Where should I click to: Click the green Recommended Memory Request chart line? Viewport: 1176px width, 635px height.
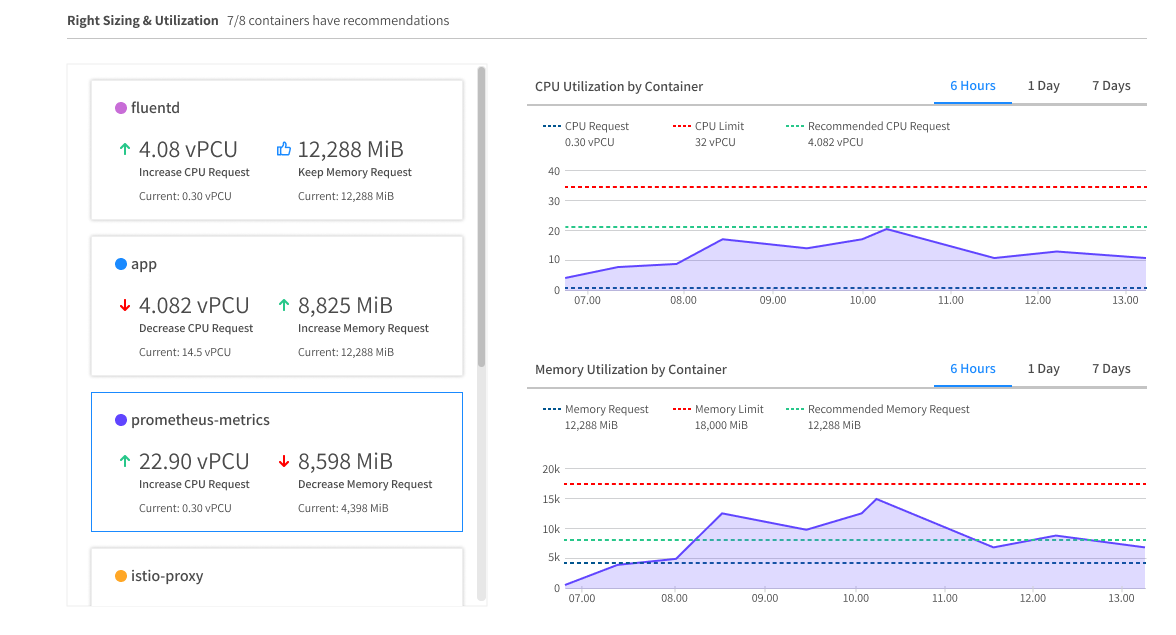click(856, 540)
